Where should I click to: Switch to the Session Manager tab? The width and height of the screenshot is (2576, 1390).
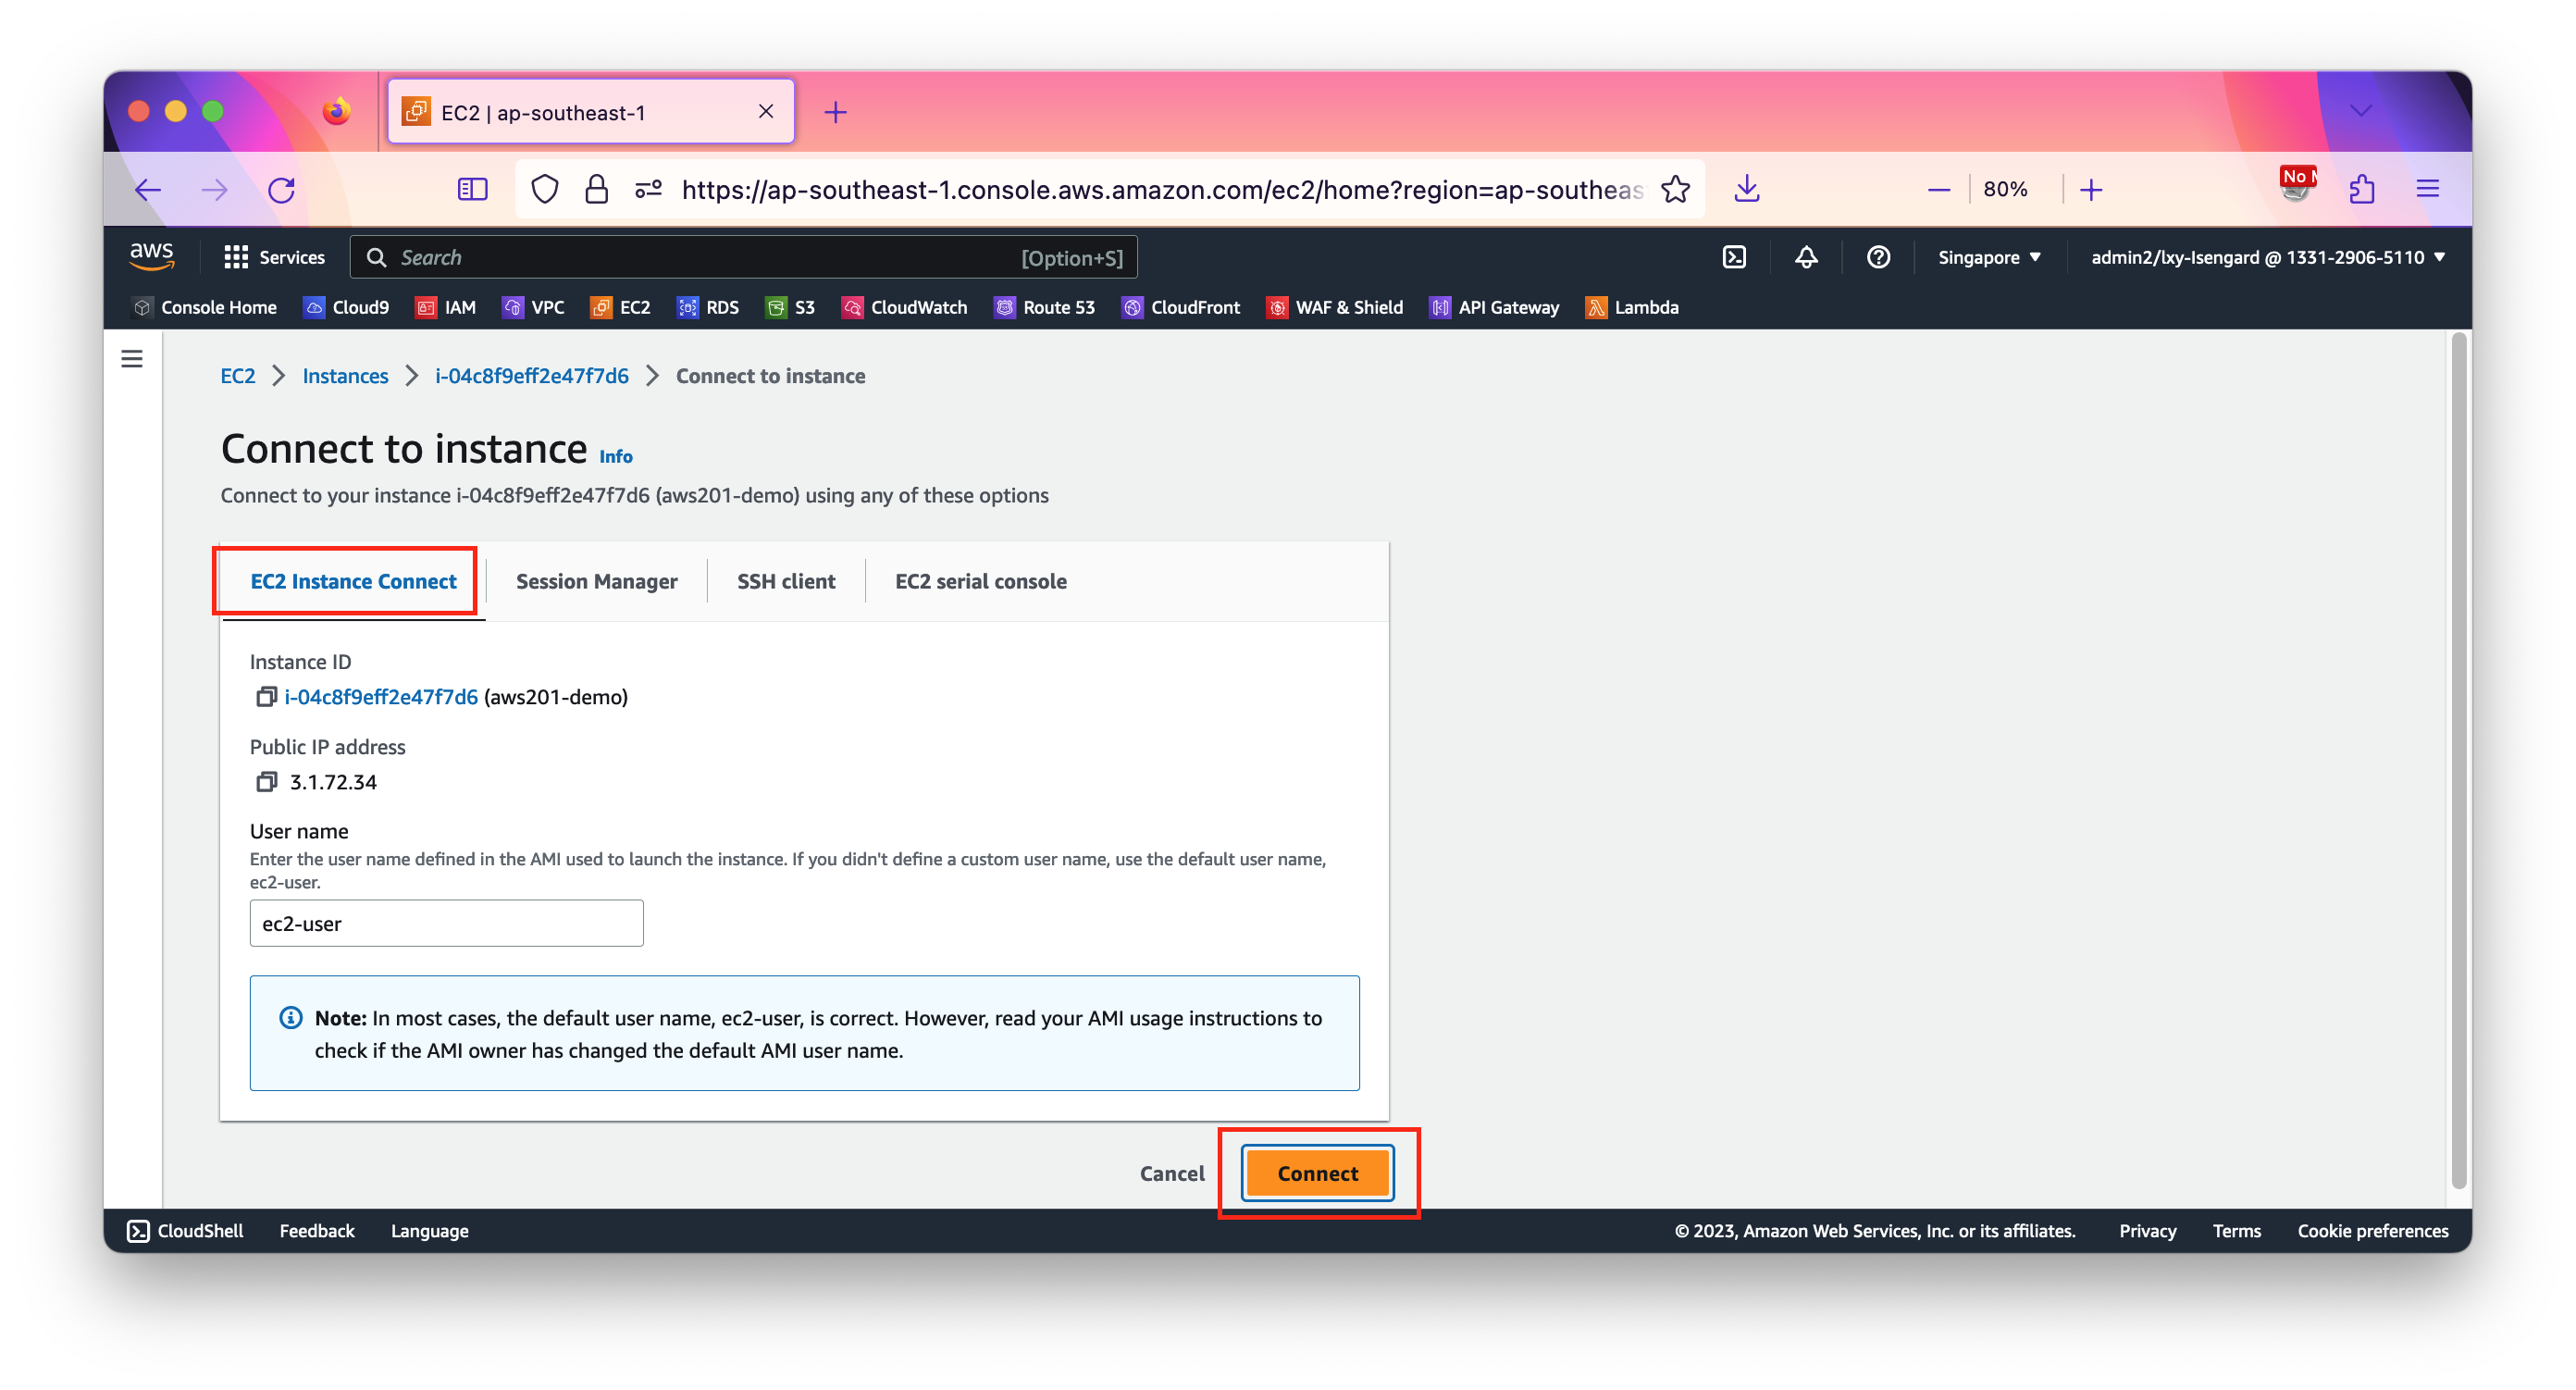point(596,581)
